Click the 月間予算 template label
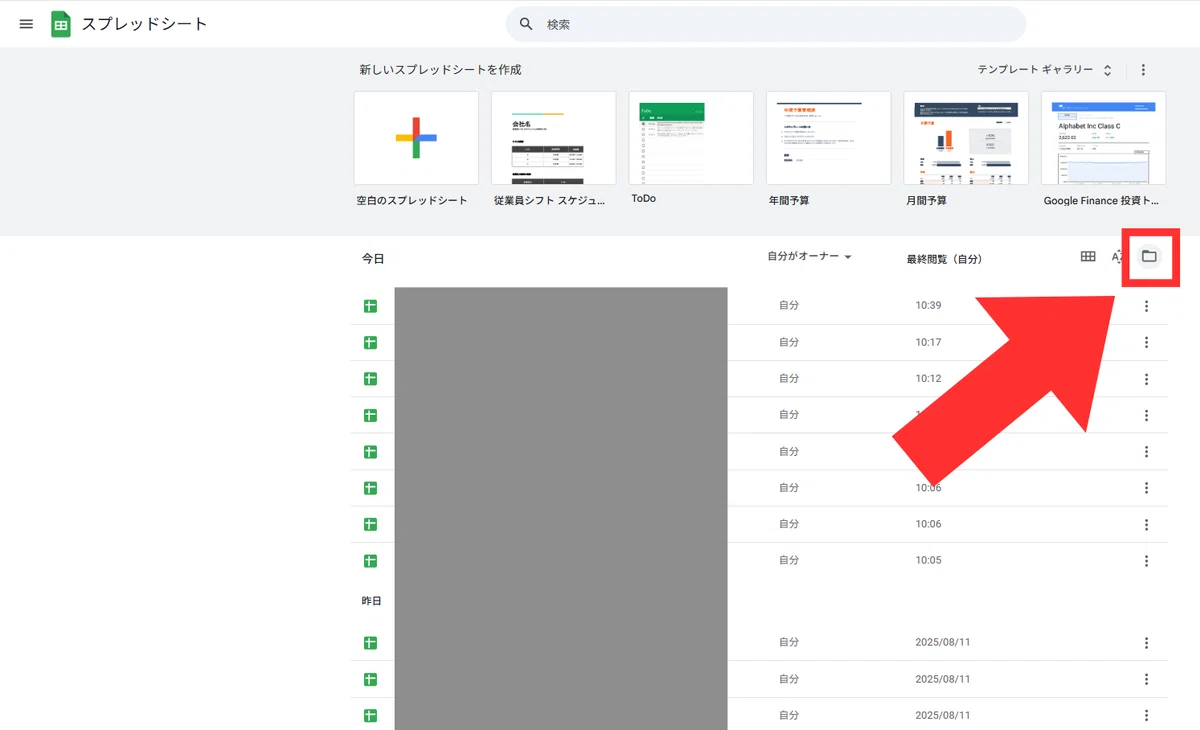 pos(926,200)
